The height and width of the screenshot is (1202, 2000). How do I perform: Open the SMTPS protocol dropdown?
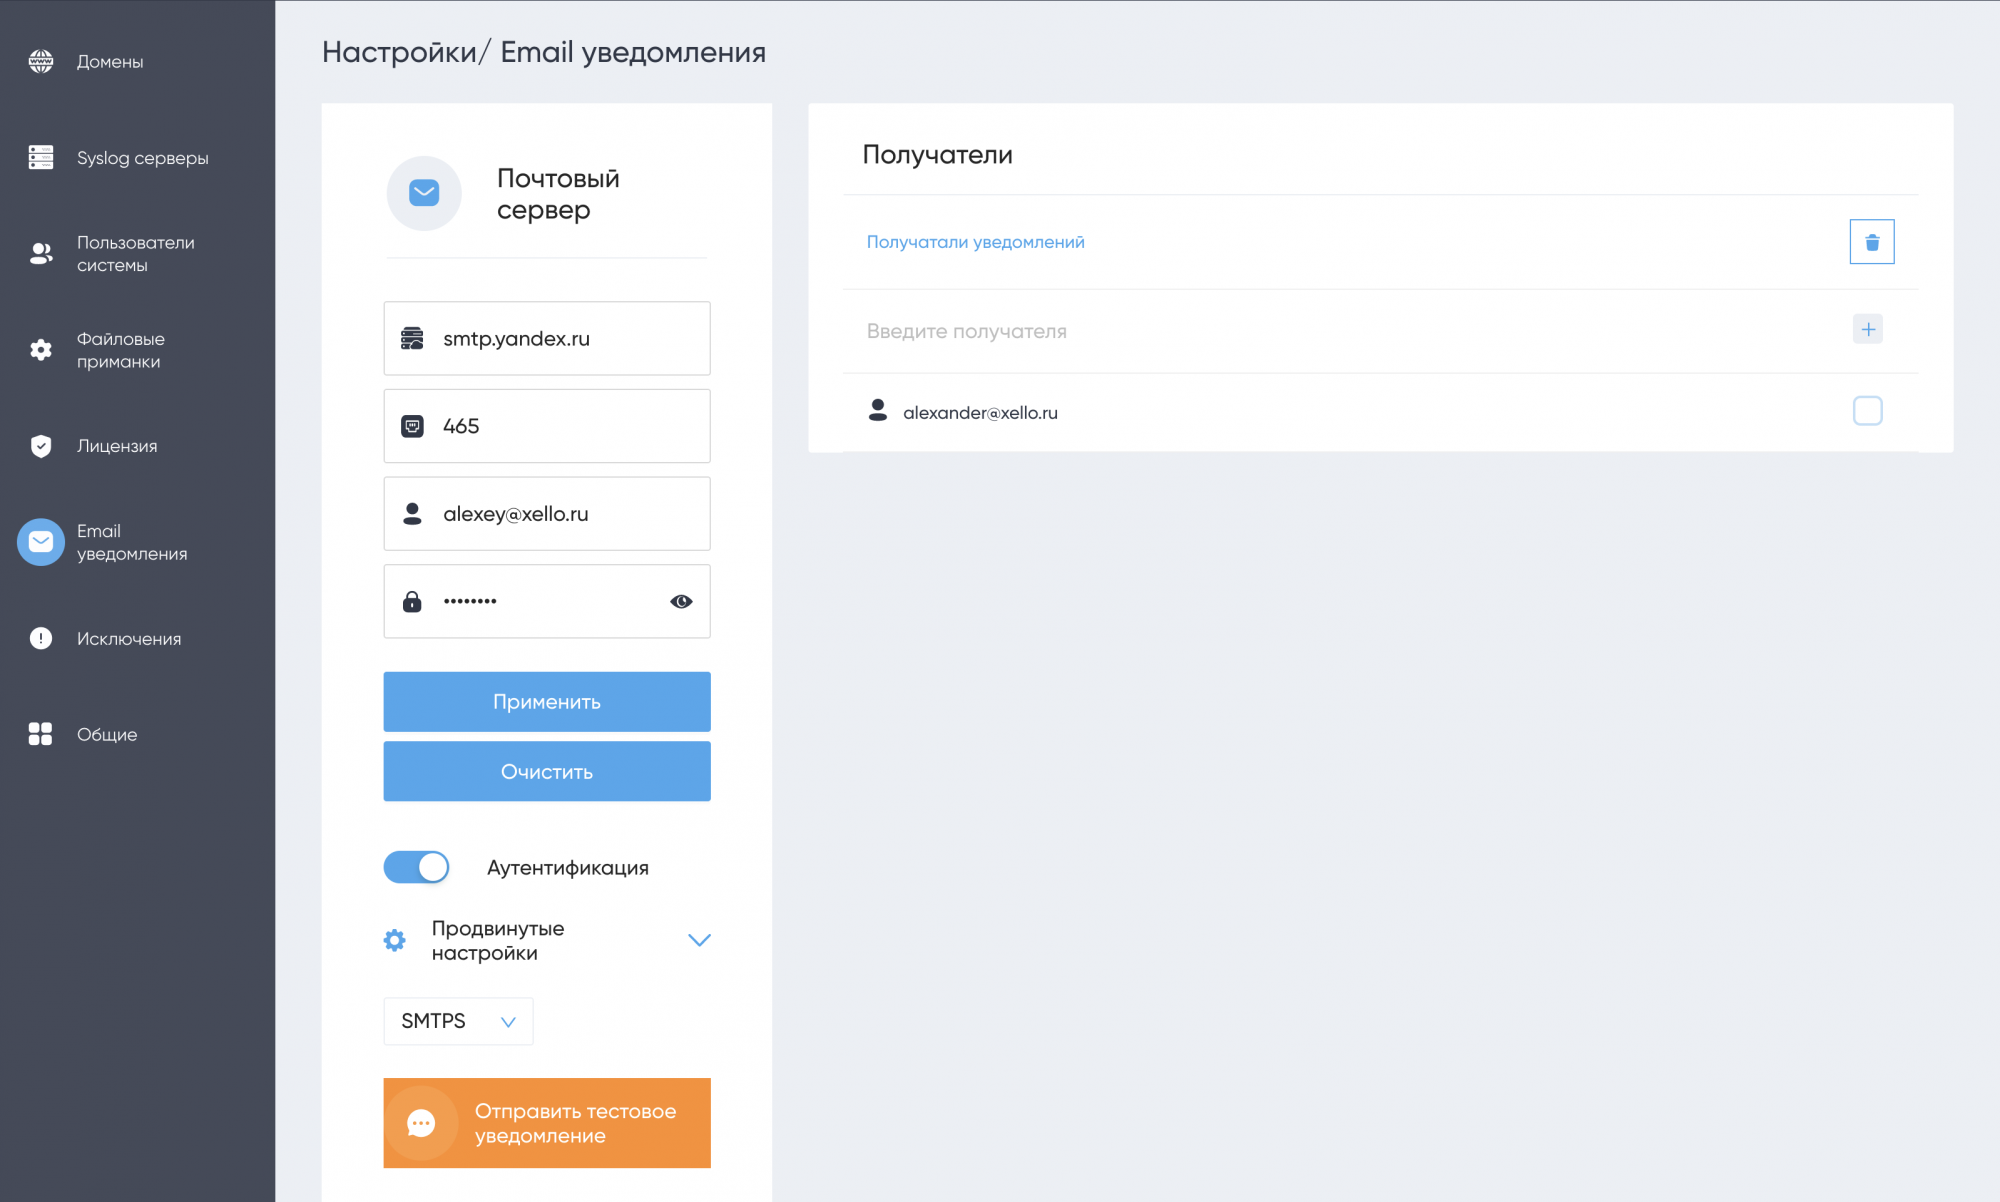click(x=458, y=1021)
